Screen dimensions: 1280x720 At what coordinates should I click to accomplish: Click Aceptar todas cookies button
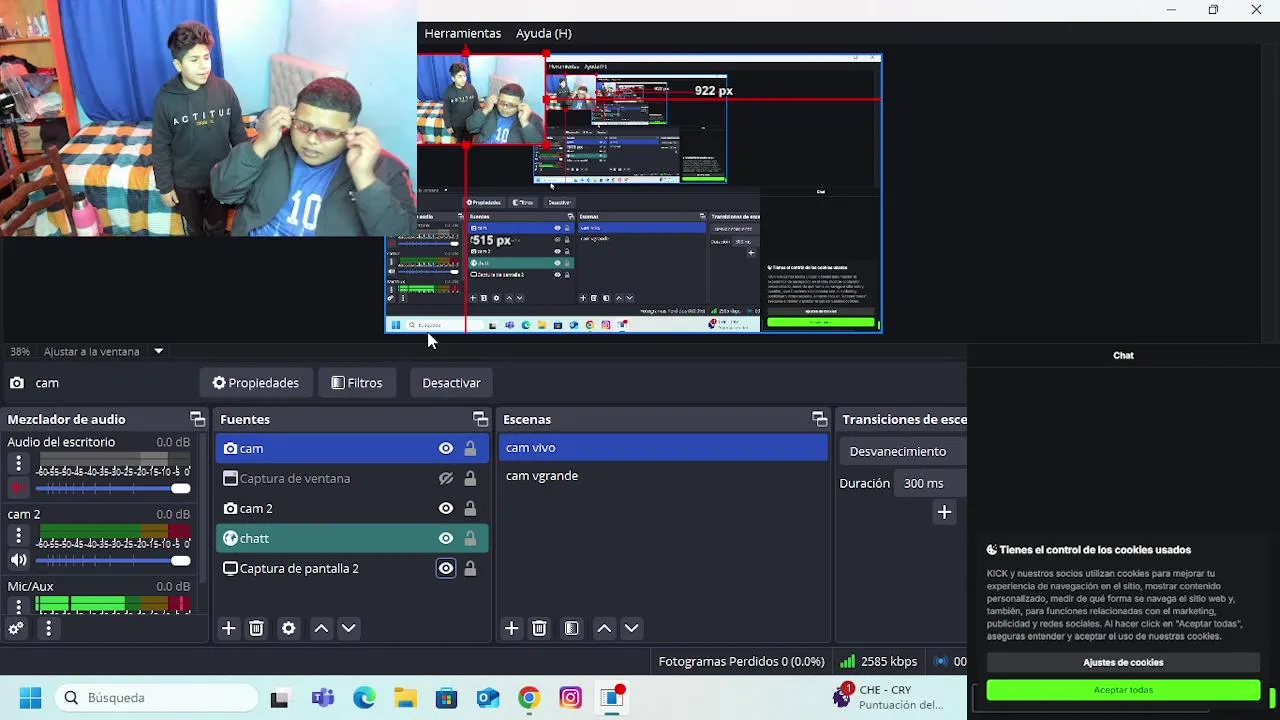(1123, 690)
